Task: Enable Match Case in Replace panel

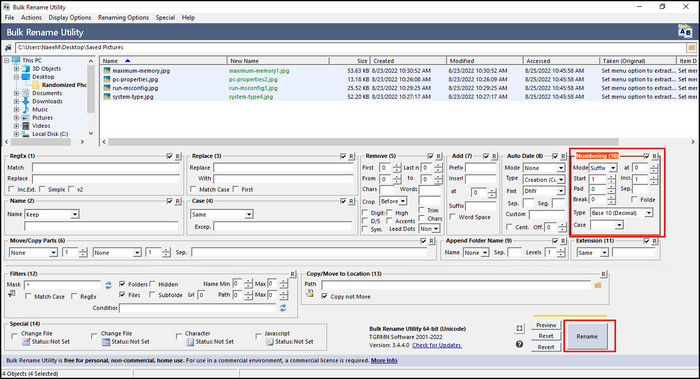Action: [x=193, y=189]
